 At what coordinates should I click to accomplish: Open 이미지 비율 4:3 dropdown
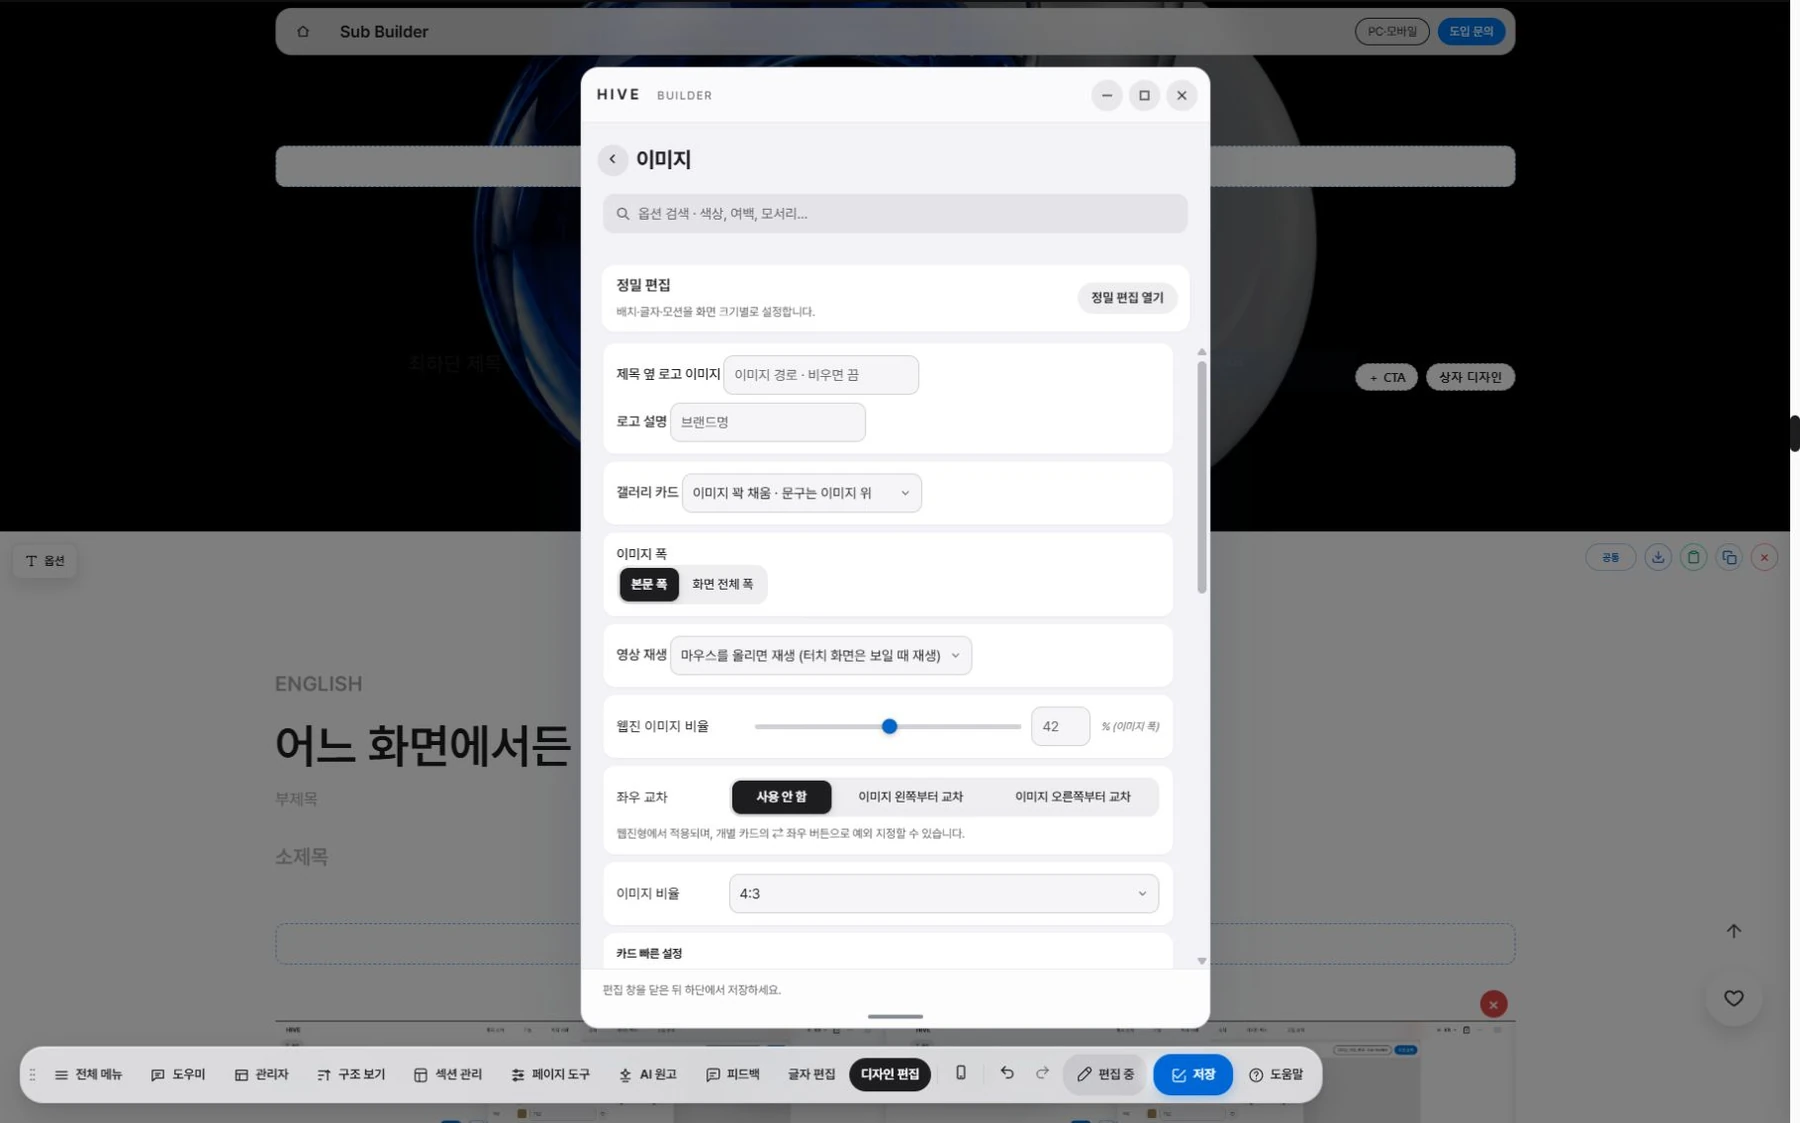tap(943, 894)
